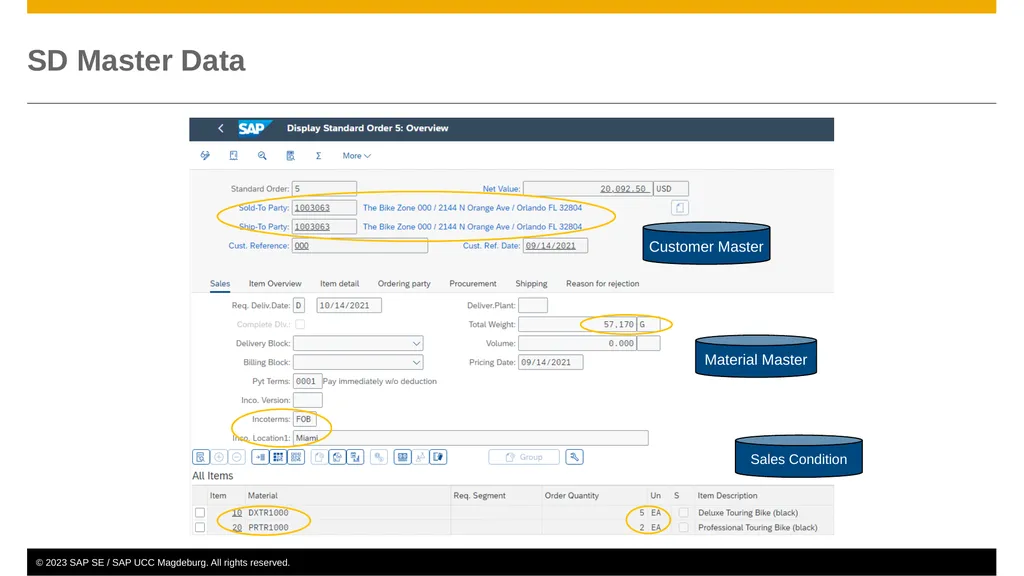Click the greyed configuration structure icon
Image resolution: width=1024 pixels, height=576 pixels.
point(420,457)
